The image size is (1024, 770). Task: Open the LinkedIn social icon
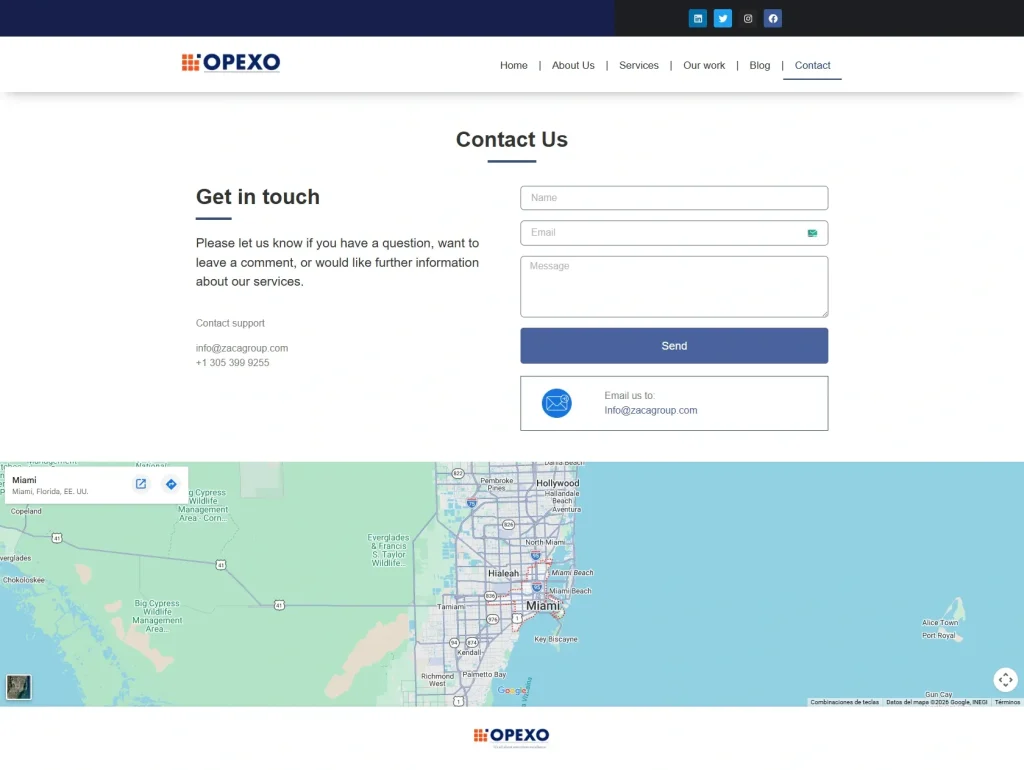pos(697,18)
